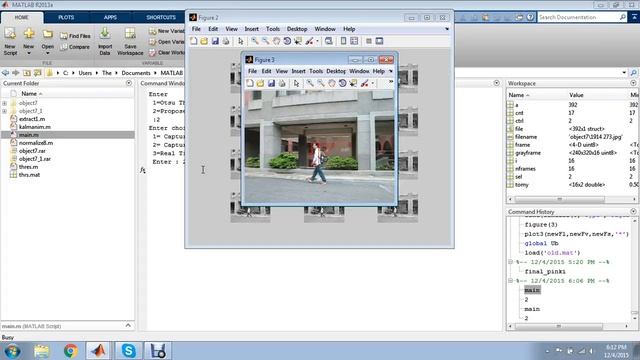Screen dimensions: 640x360
Task: Click Show Plot Tools icon in Figure 2
Action: (379, 41)
